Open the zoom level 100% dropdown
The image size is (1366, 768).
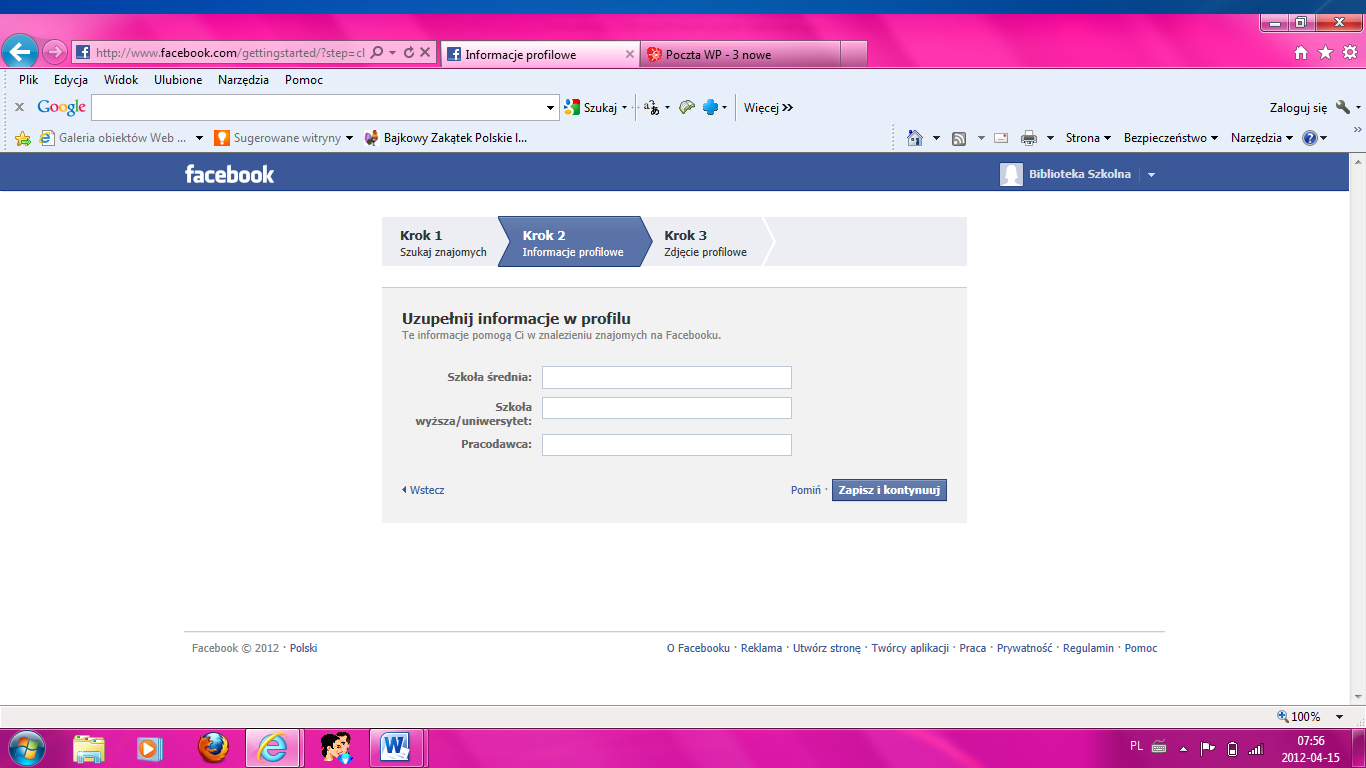coord(1340,716)
